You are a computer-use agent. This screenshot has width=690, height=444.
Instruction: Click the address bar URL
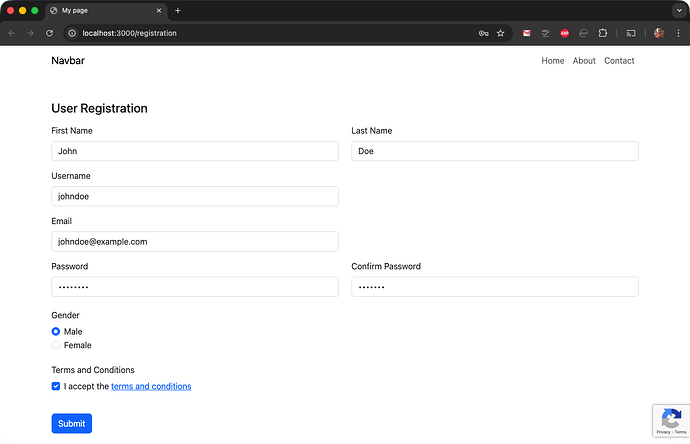click(x=129, y=33)
